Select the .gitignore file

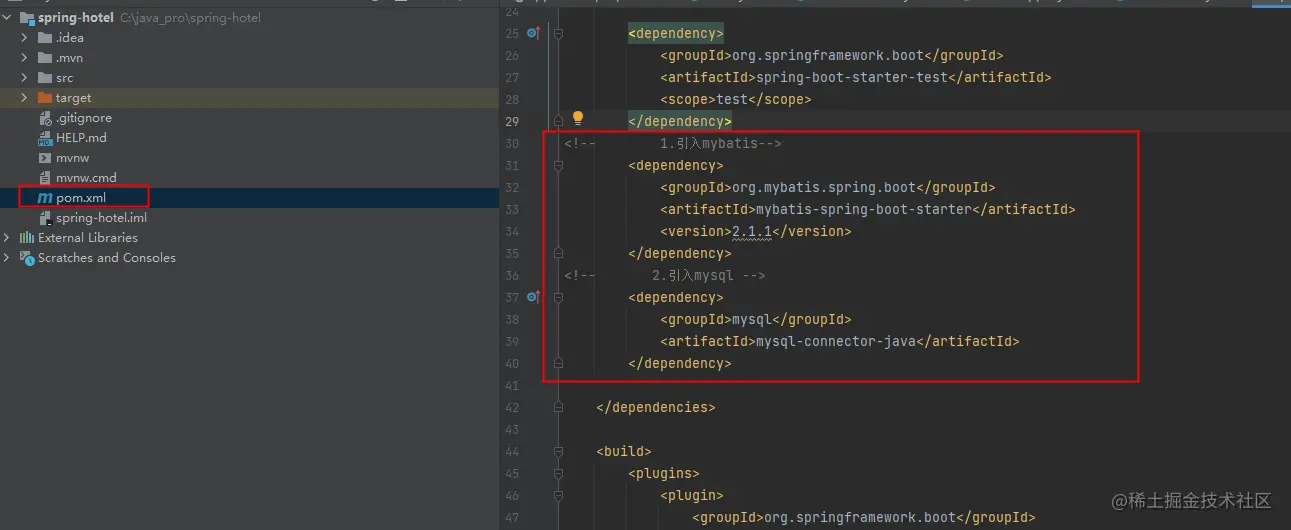click(84, 118)
